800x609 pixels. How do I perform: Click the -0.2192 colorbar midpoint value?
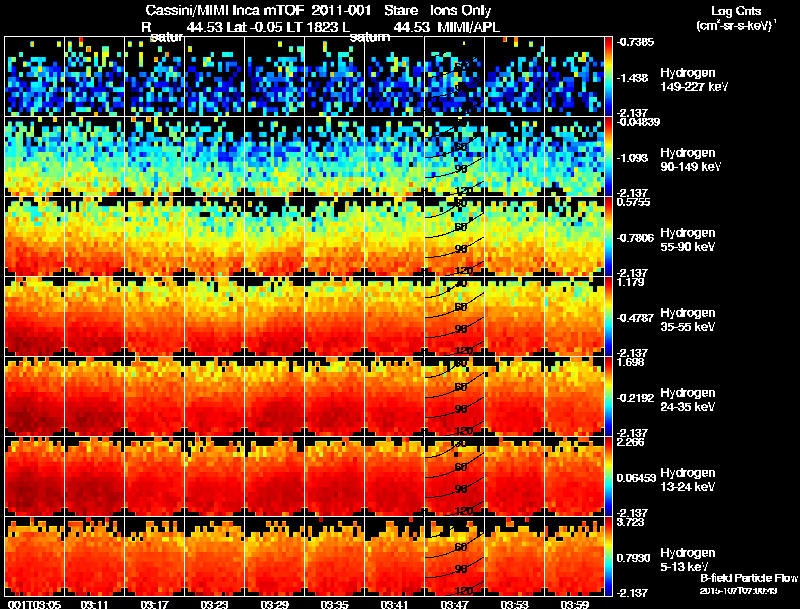click(635, 398)
